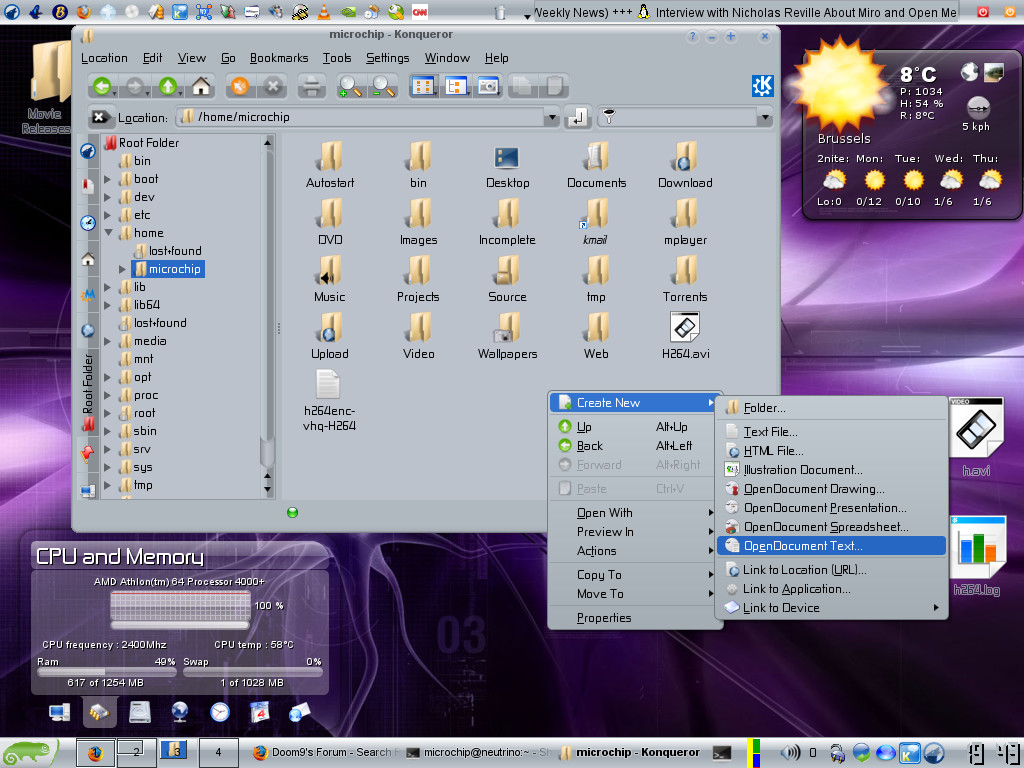The width and height of the screenshot is (1024, 768).
Task: Switch to virtual desktop 4 in pager
Action: [x=218, y=752]
